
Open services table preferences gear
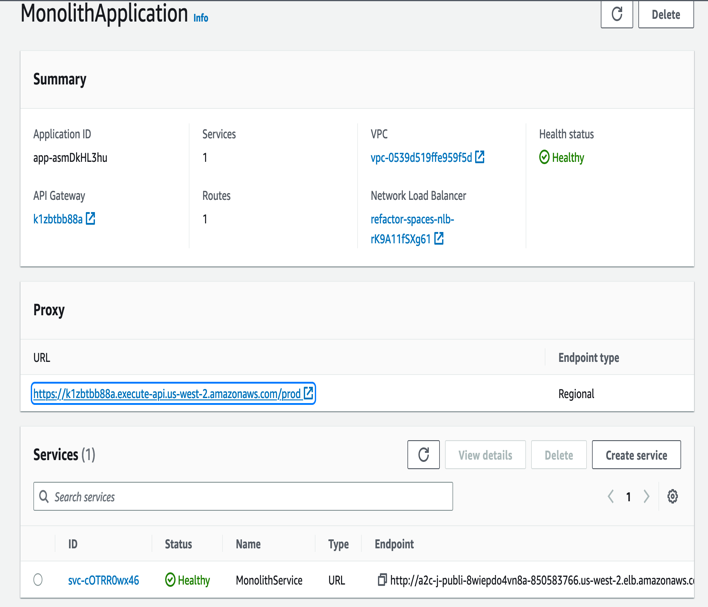click(672, 496)
